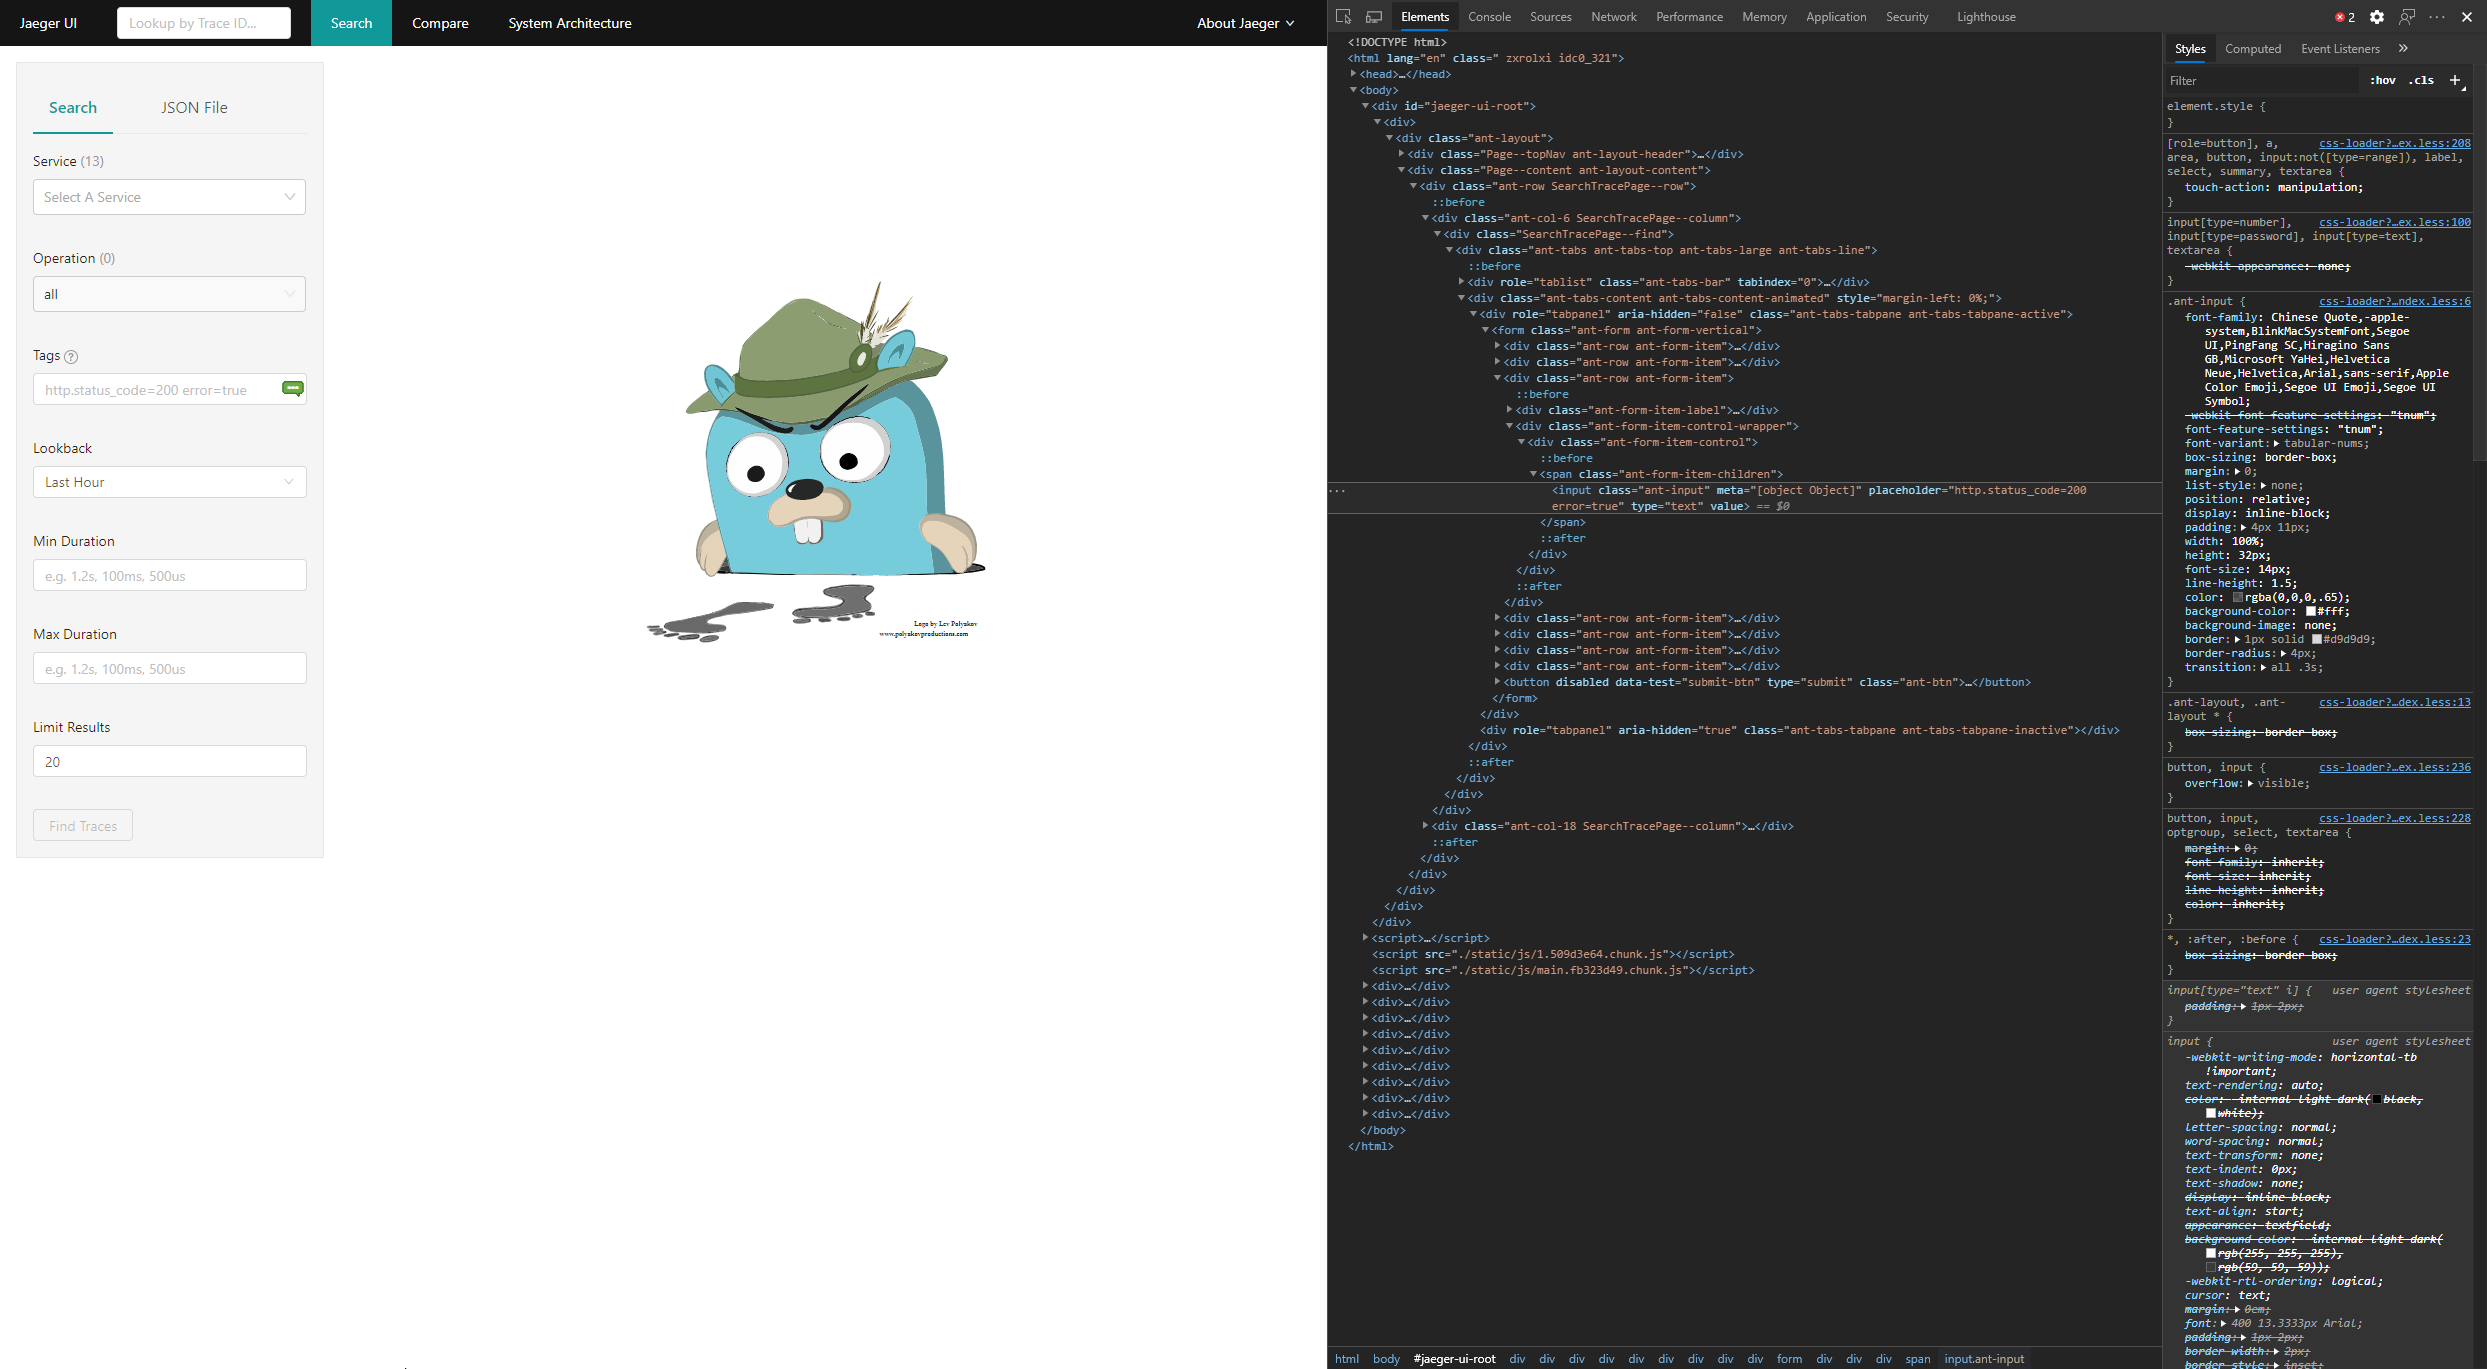Focus the Min Duration input field

tap(169, 575)
